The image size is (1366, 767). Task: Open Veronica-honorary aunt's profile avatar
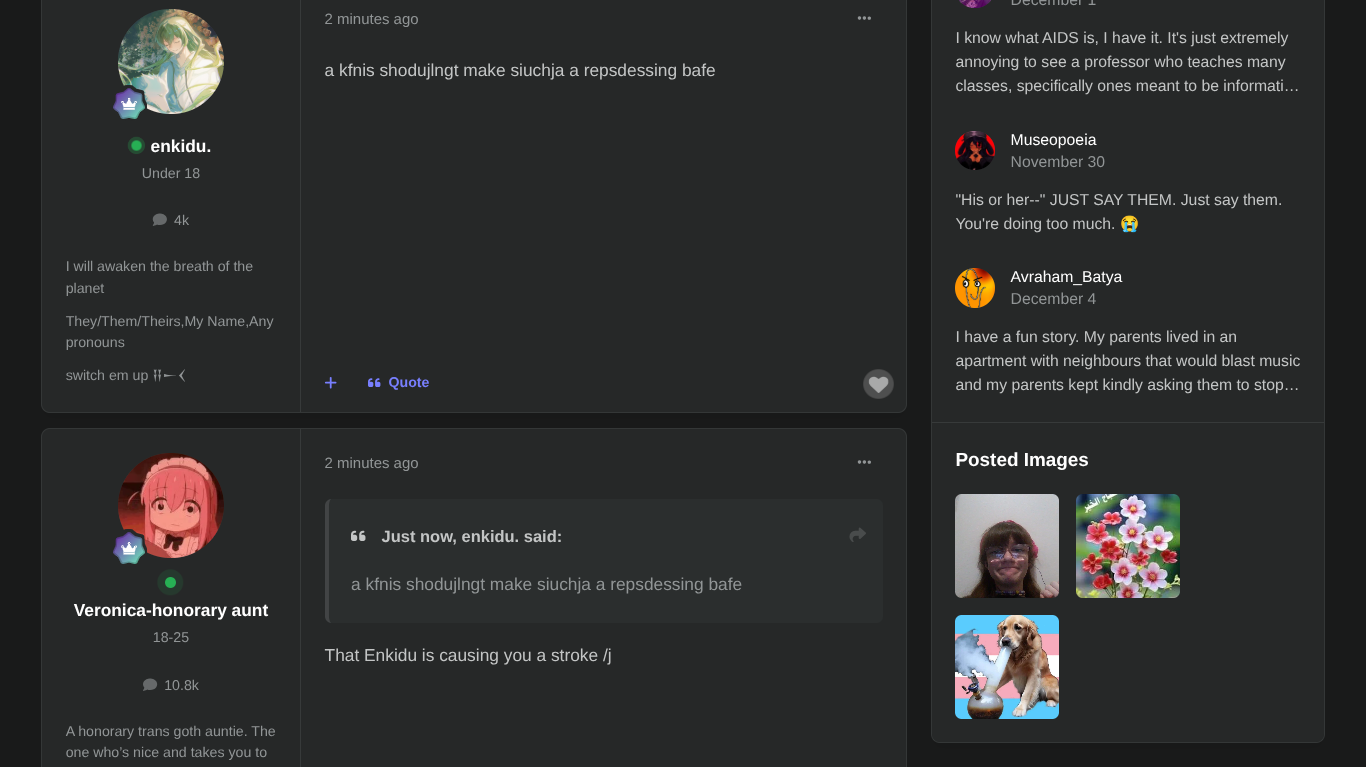coord(171,506)
